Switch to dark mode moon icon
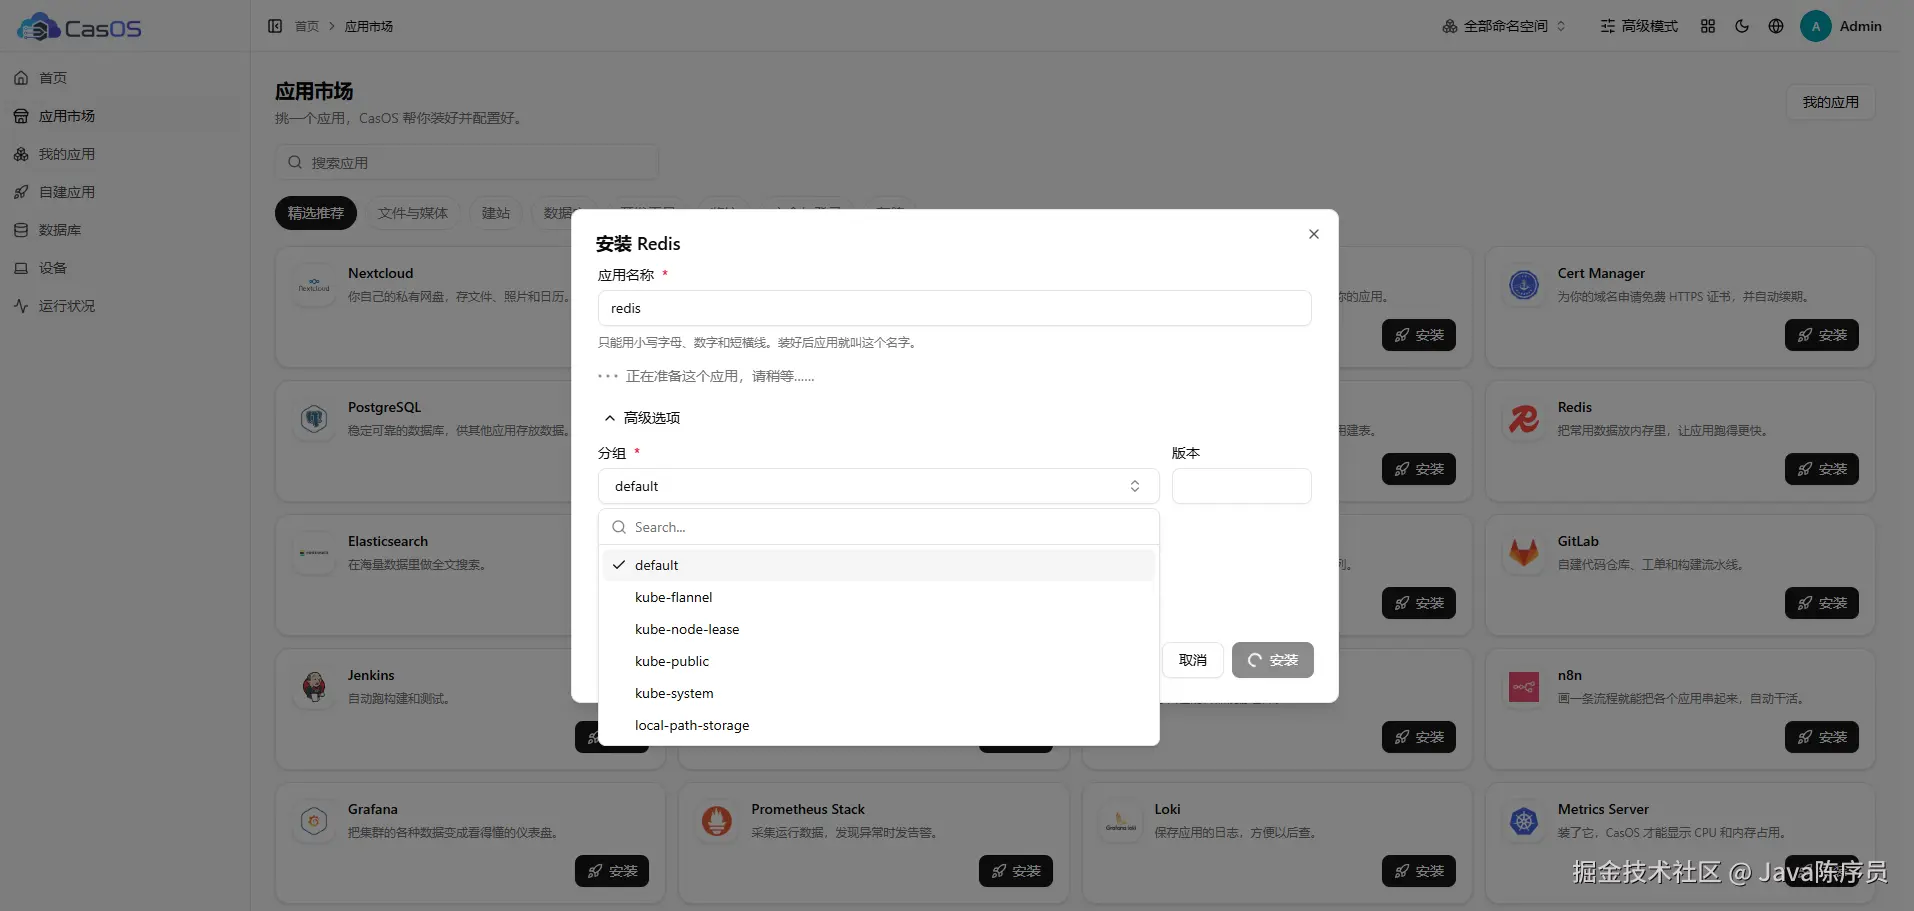This screenshot has width=1914, height=911. [x=1742, y=26]
